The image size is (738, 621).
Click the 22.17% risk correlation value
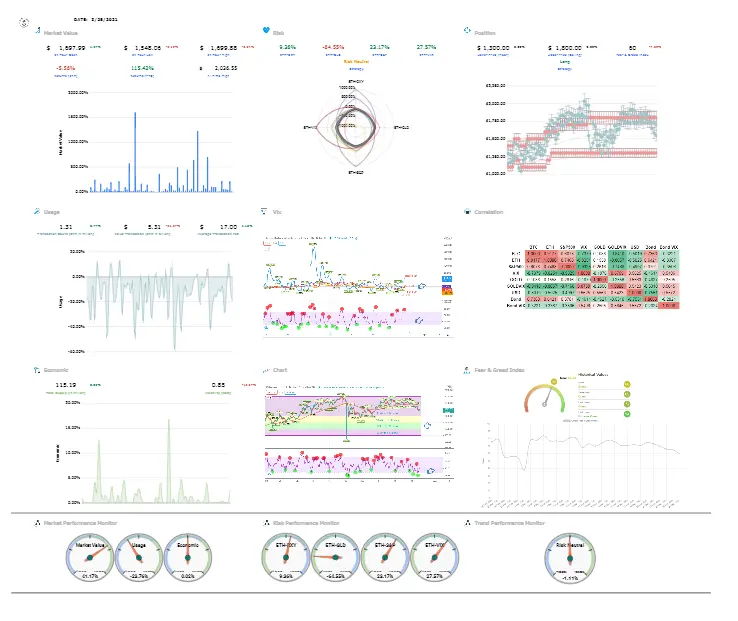tap(379, 47)
